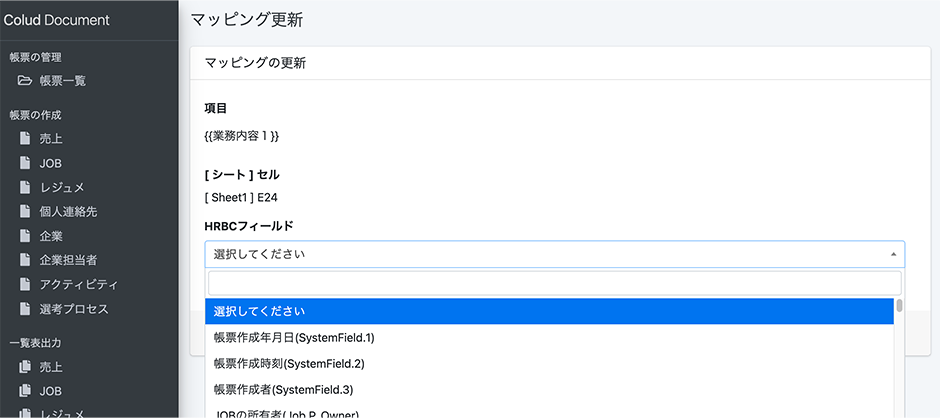Click the file icon beside 企業担当者
This screenshot has width=940, height=418.
point(25,260)
